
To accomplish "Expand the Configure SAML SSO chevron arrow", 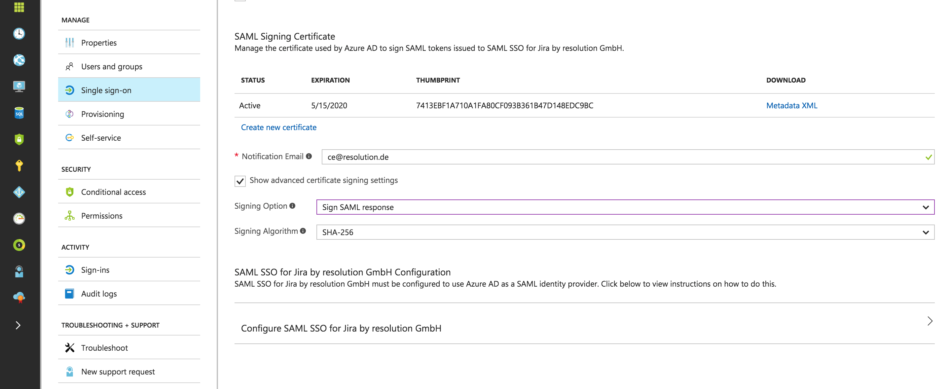I will pos(930,321).
